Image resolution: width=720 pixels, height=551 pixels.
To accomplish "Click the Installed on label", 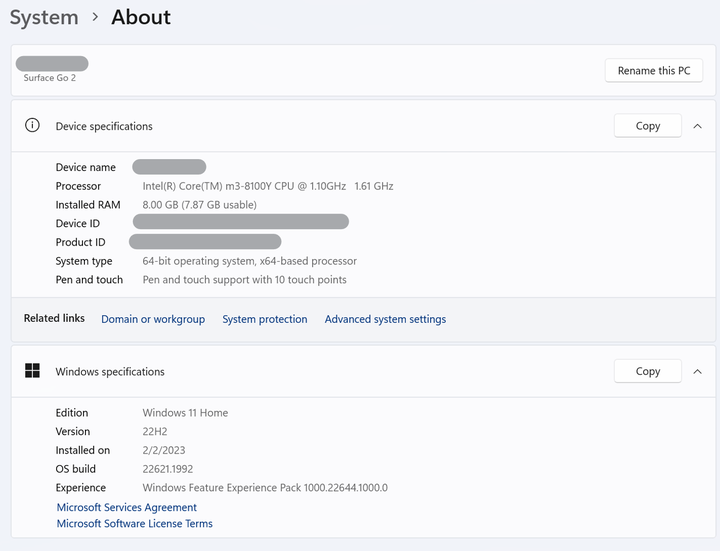I will pyautogui.click(x=83, y=450).
